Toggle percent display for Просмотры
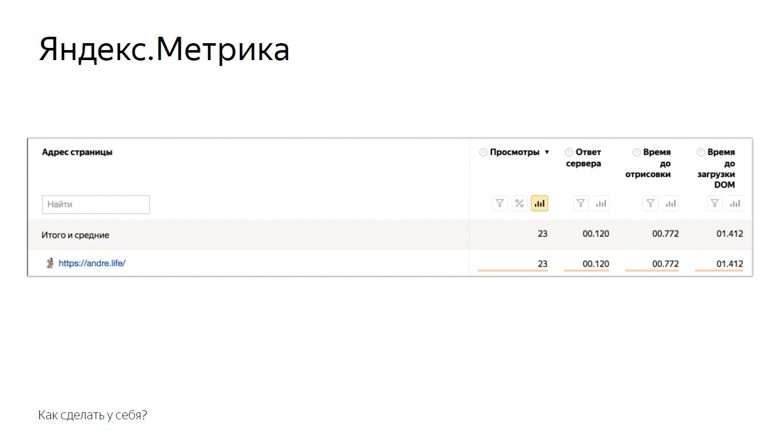Image resolution: width=780 pixels, height=439 pixels. point(519,204)
